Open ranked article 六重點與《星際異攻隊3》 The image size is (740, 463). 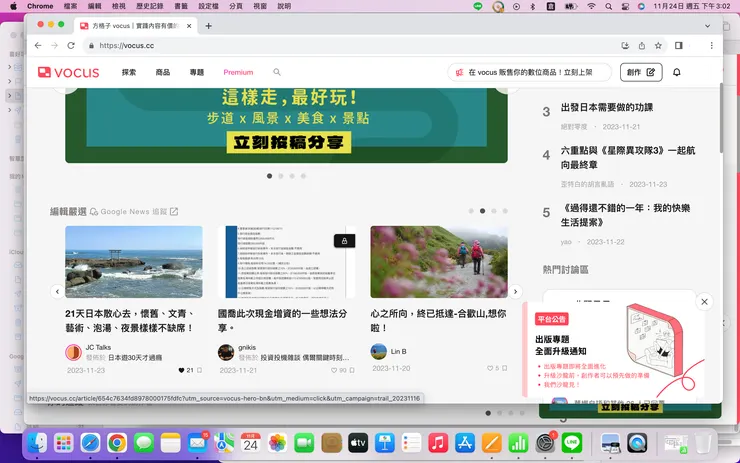tap(628, 158)
